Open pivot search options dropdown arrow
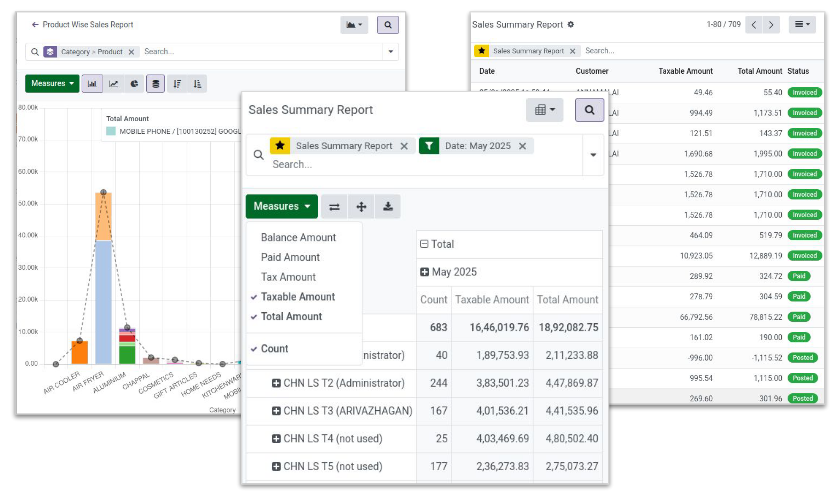Image resolution: width=832 pixels, height=494 pixels. [593, 155]
